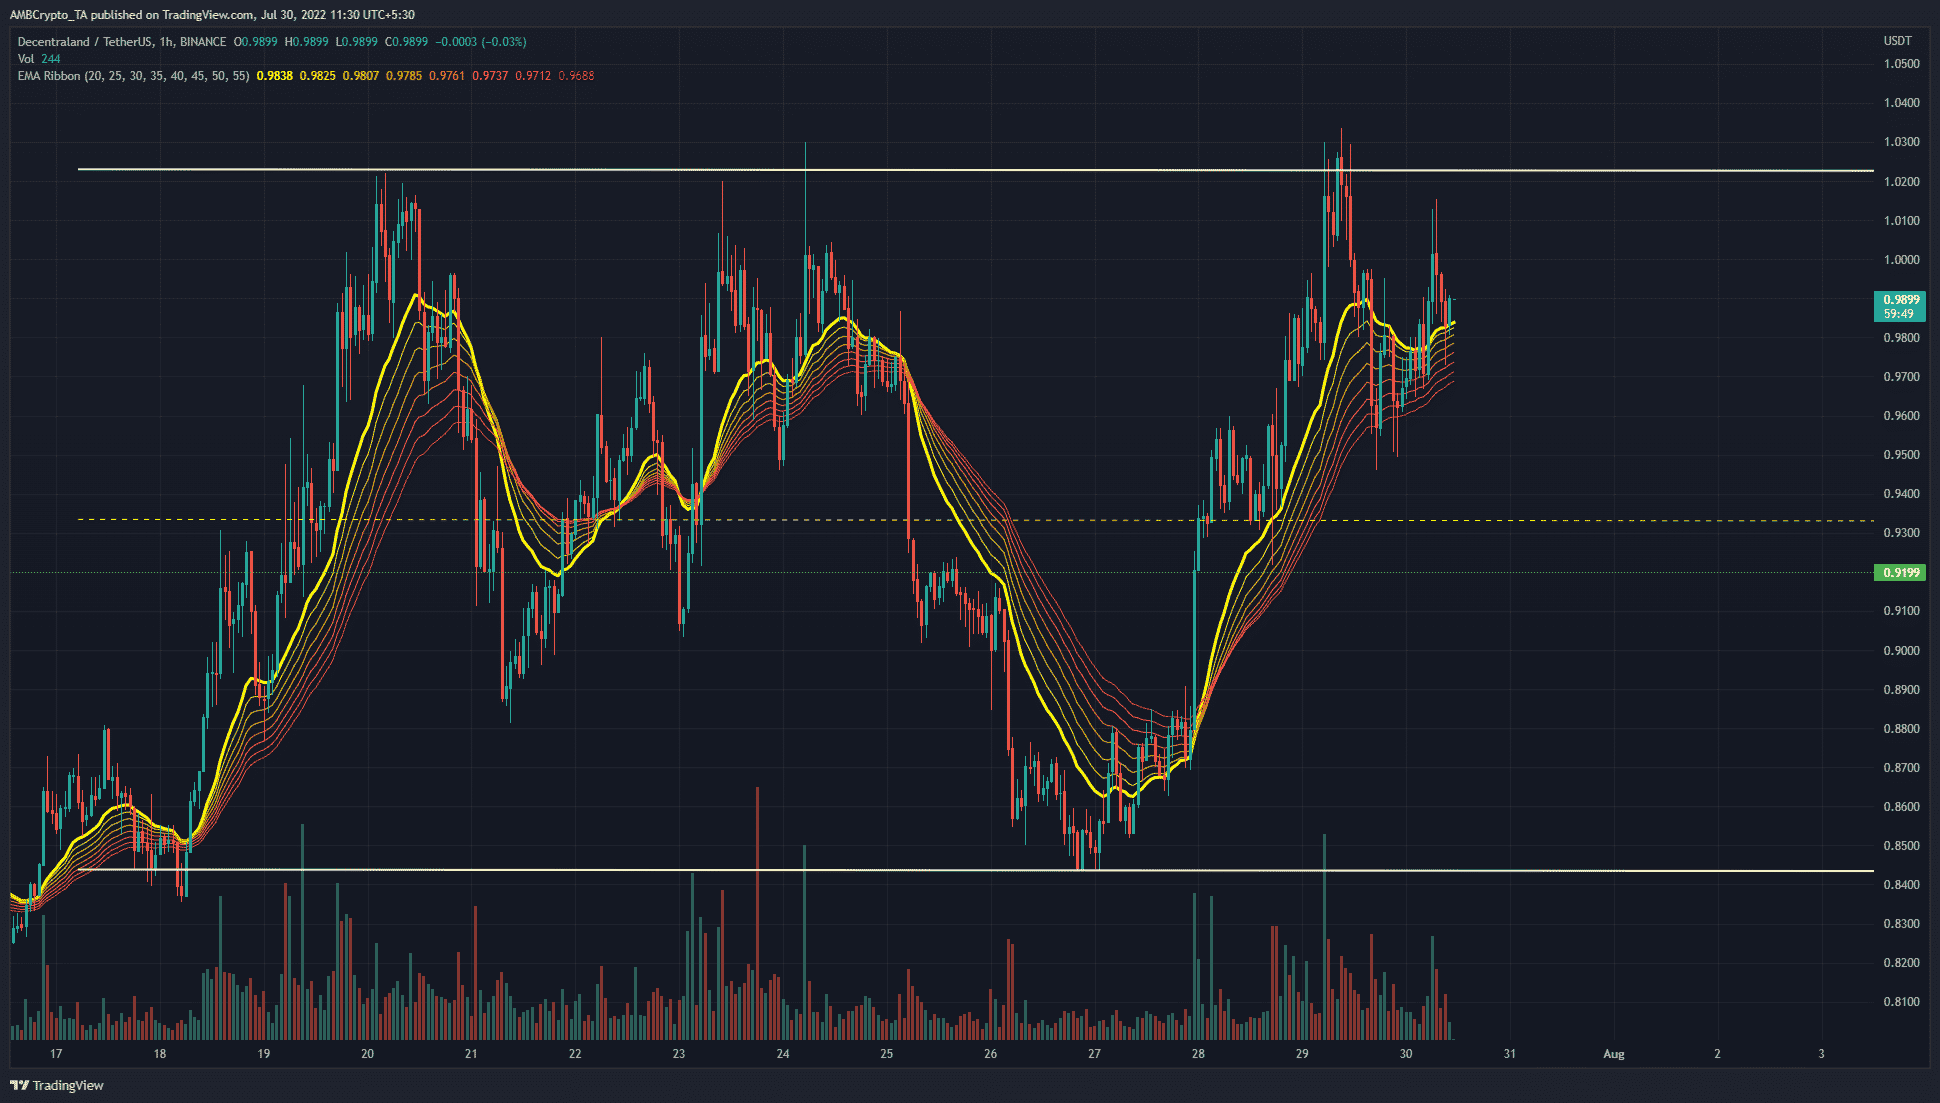Click the EMA value 0.9838
This screenshot has width=1940, height=1103.
coord(275,76)
